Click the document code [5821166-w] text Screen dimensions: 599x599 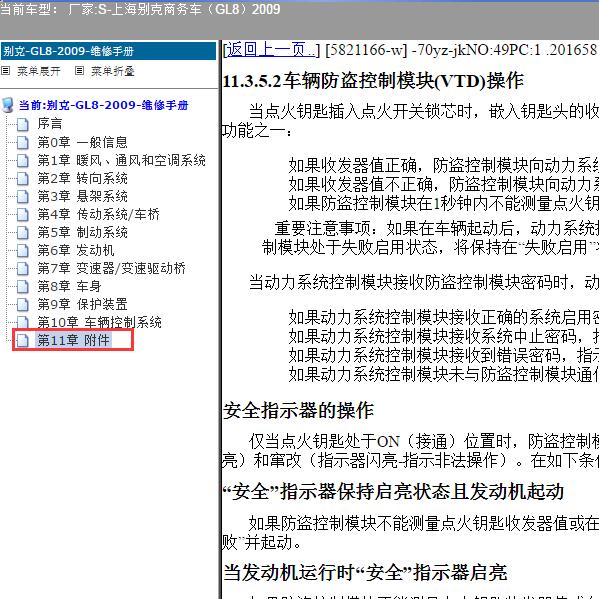tap(367, 50)
